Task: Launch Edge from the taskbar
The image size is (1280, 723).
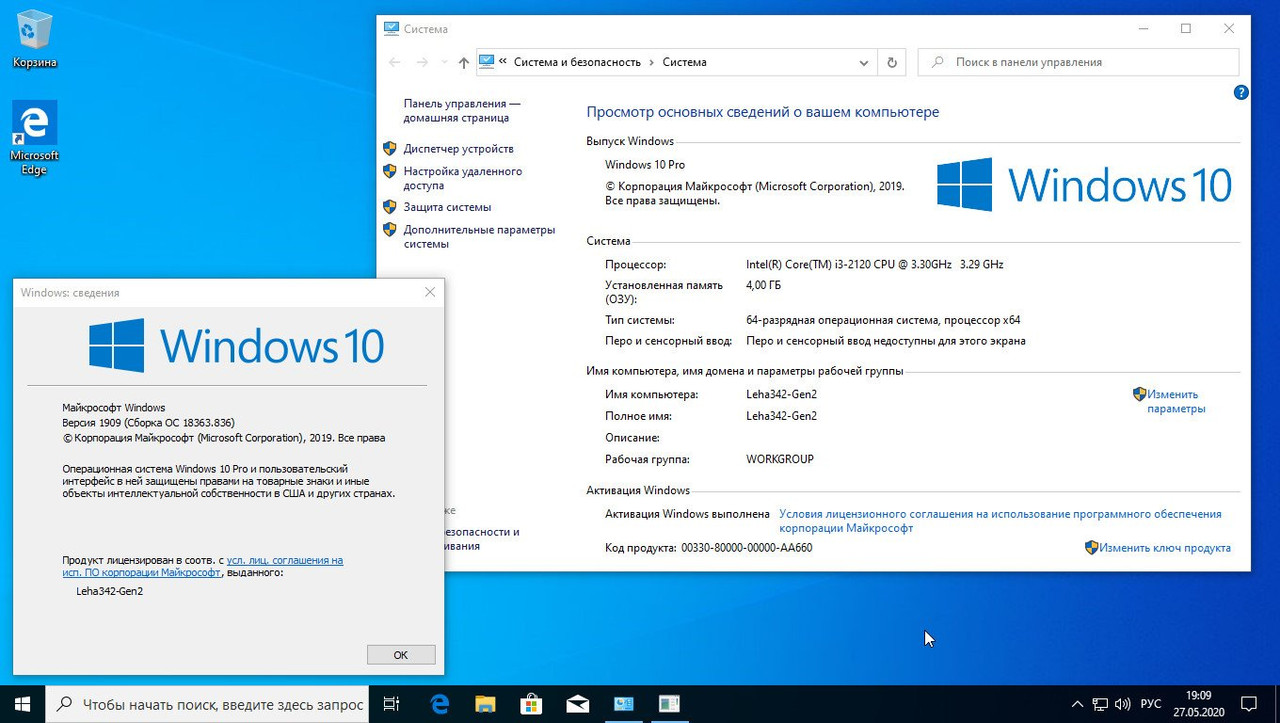Action: [439, 704]
